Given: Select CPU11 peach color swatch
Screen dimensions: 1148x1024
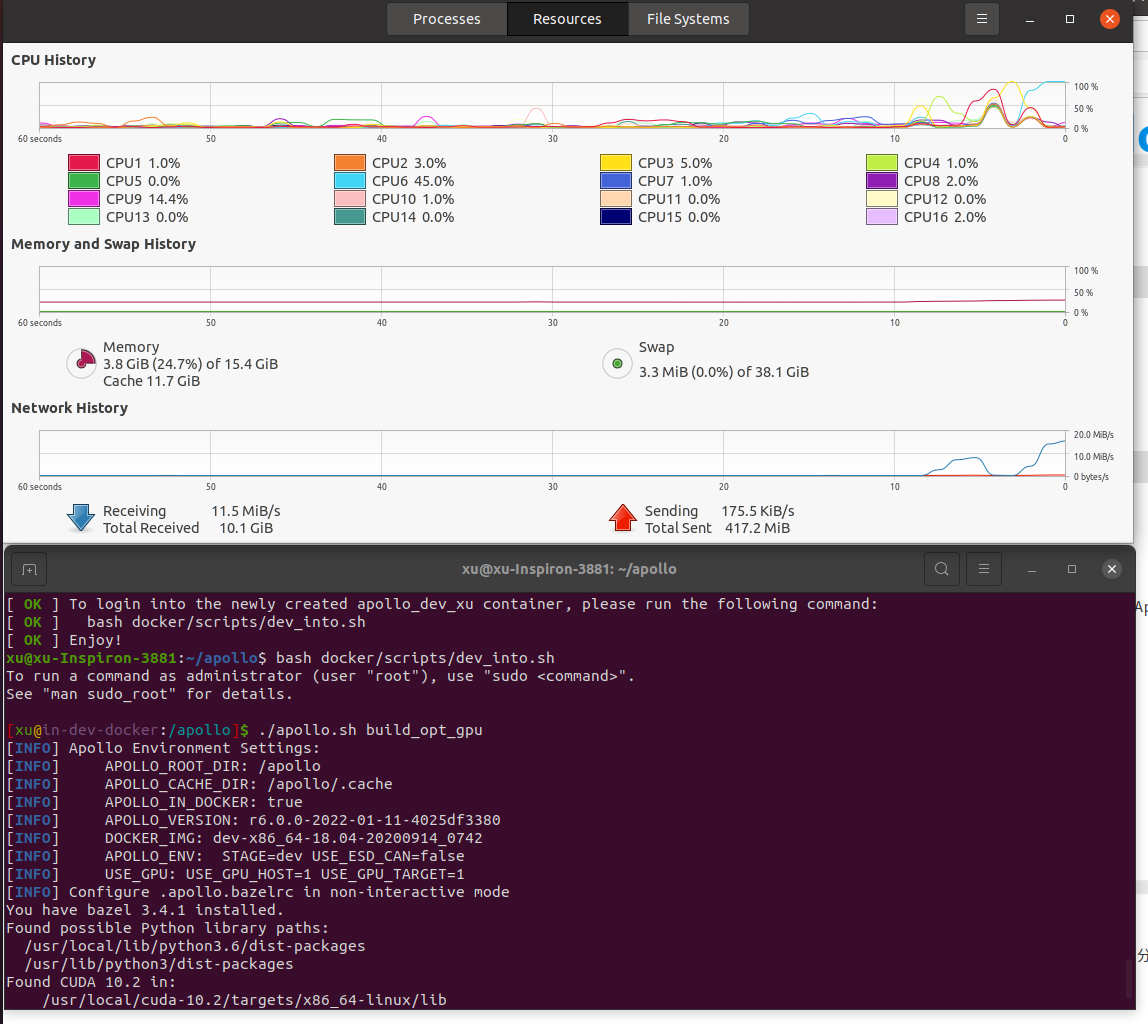Looking at the screenshot, I should point(616,198).
